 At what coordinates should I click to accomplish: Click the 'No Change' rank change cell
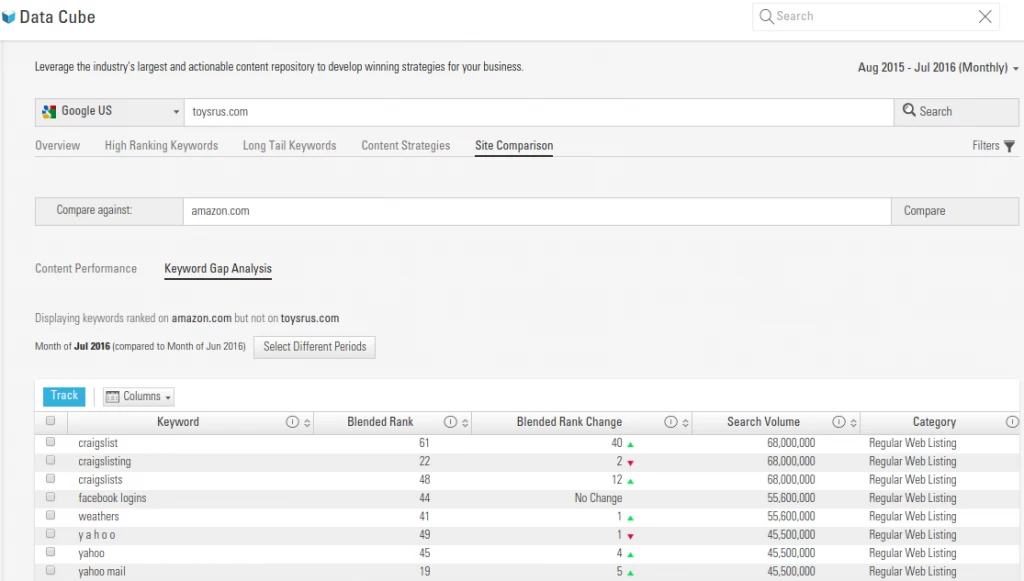598,498
